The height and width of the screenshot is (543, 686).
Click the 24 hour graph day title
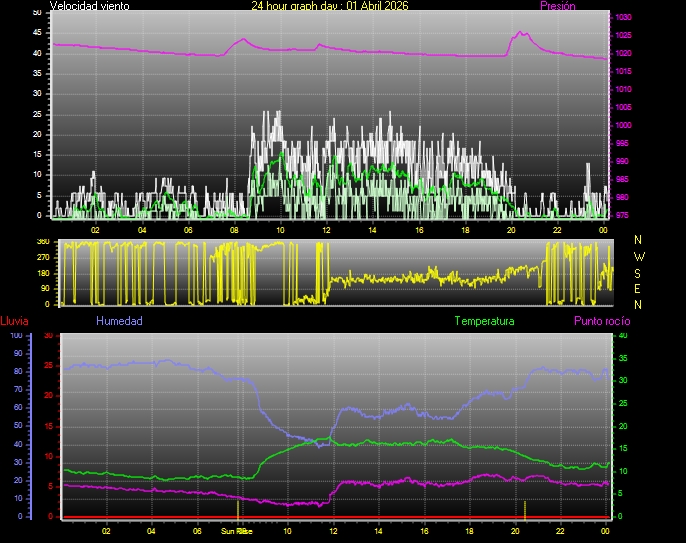329,6
